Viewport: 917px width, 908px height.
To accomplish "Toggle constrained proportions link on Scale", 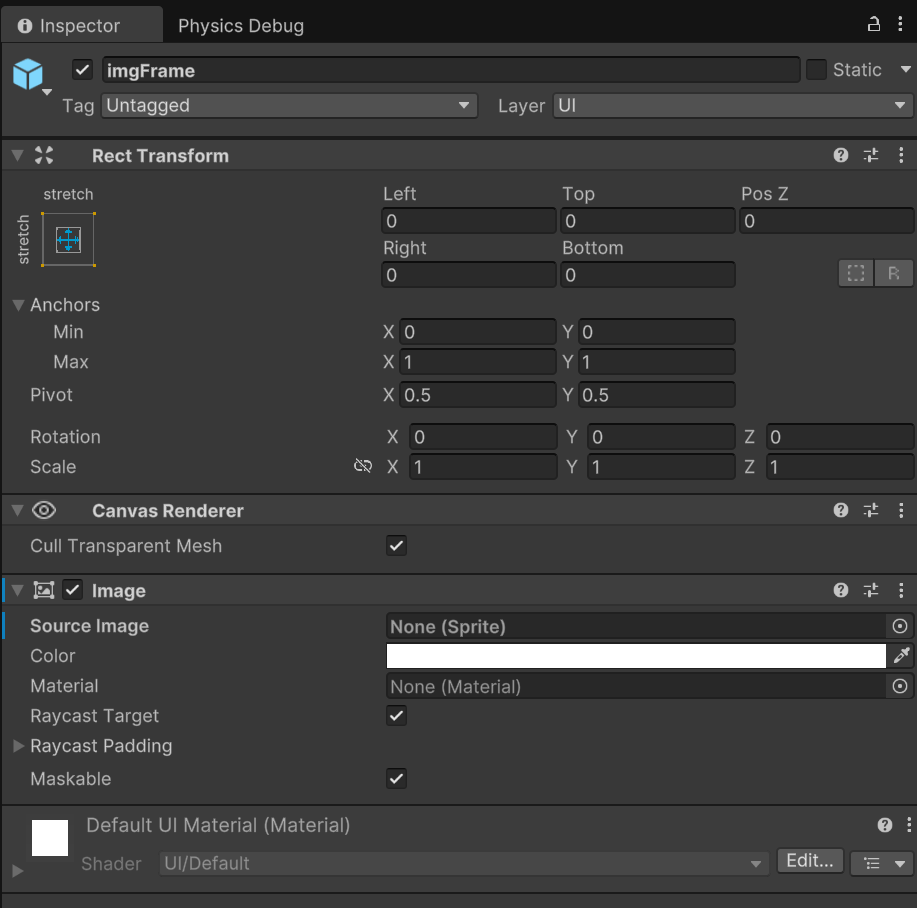I will [x=363, y=467].
